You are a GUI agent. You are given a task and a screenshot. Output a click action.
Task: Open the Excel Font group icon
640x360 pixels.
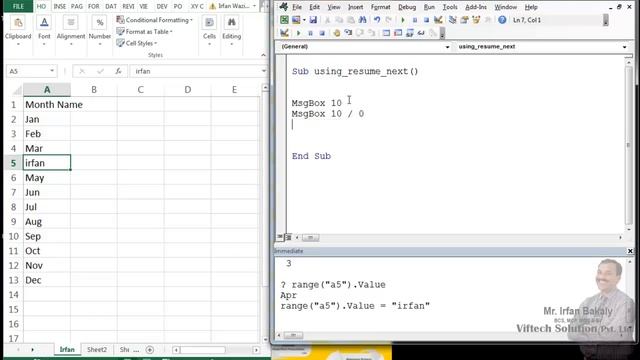[44, 23]
